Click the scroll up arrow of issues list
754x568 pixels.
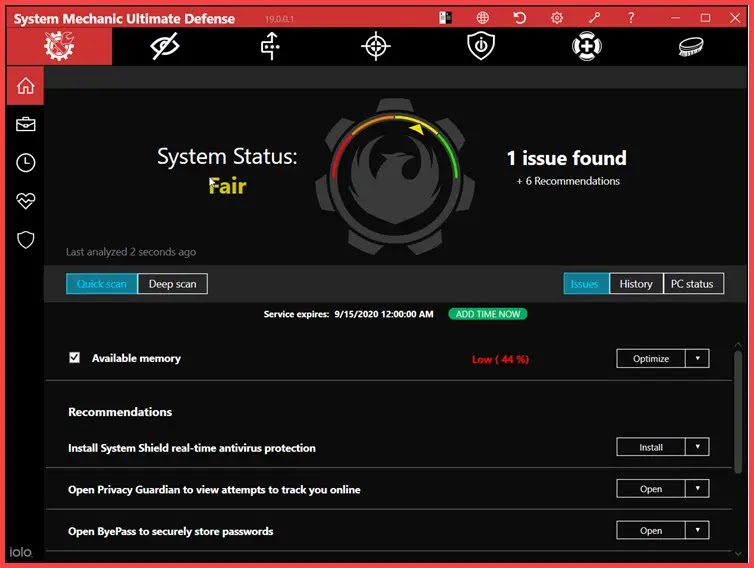[x=738, y=344]
